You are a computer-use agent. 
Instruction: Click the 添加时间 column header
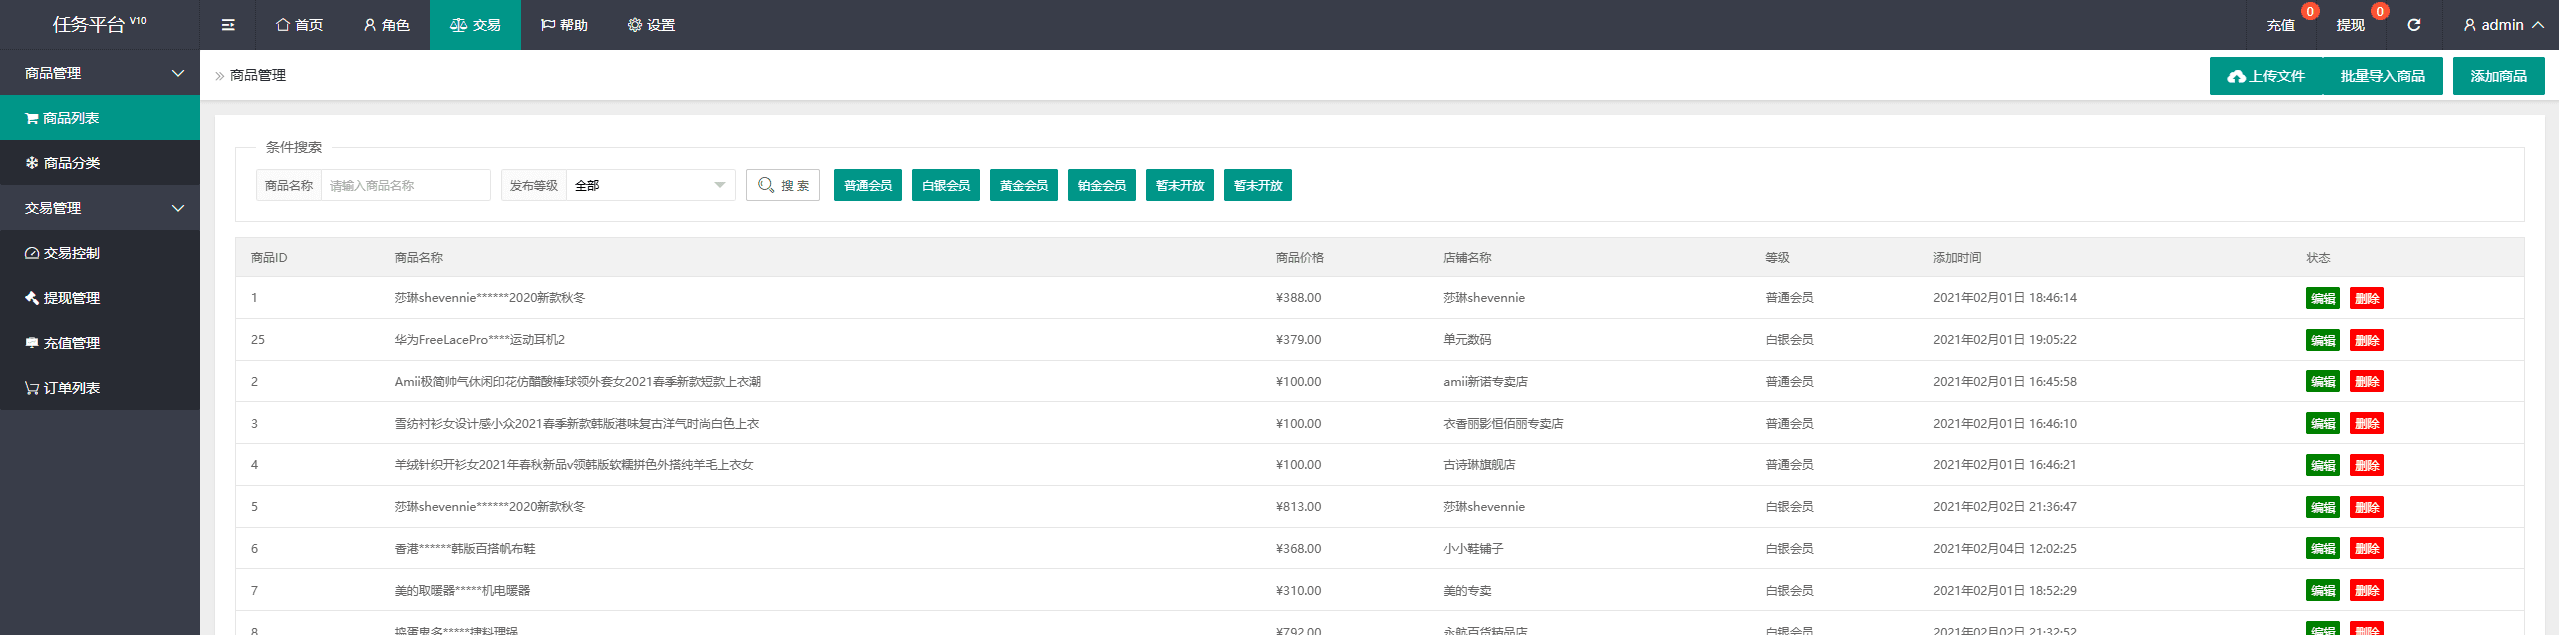1957,258
